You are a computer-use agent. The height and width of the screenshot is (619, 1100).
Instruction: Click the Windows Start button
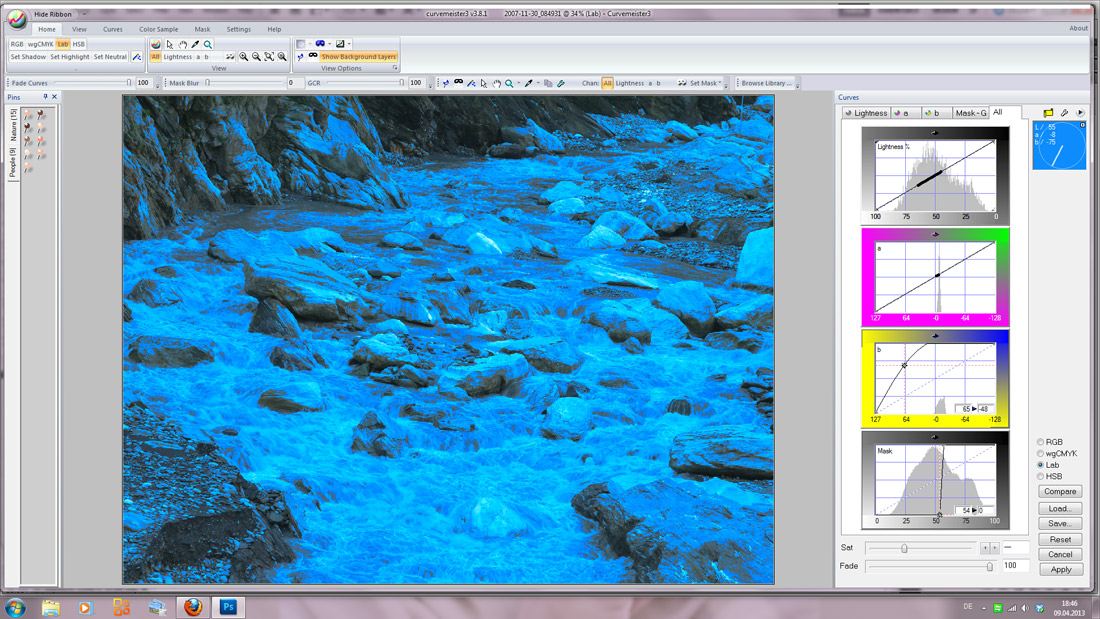pyautogui.click(x=15, y=607)
